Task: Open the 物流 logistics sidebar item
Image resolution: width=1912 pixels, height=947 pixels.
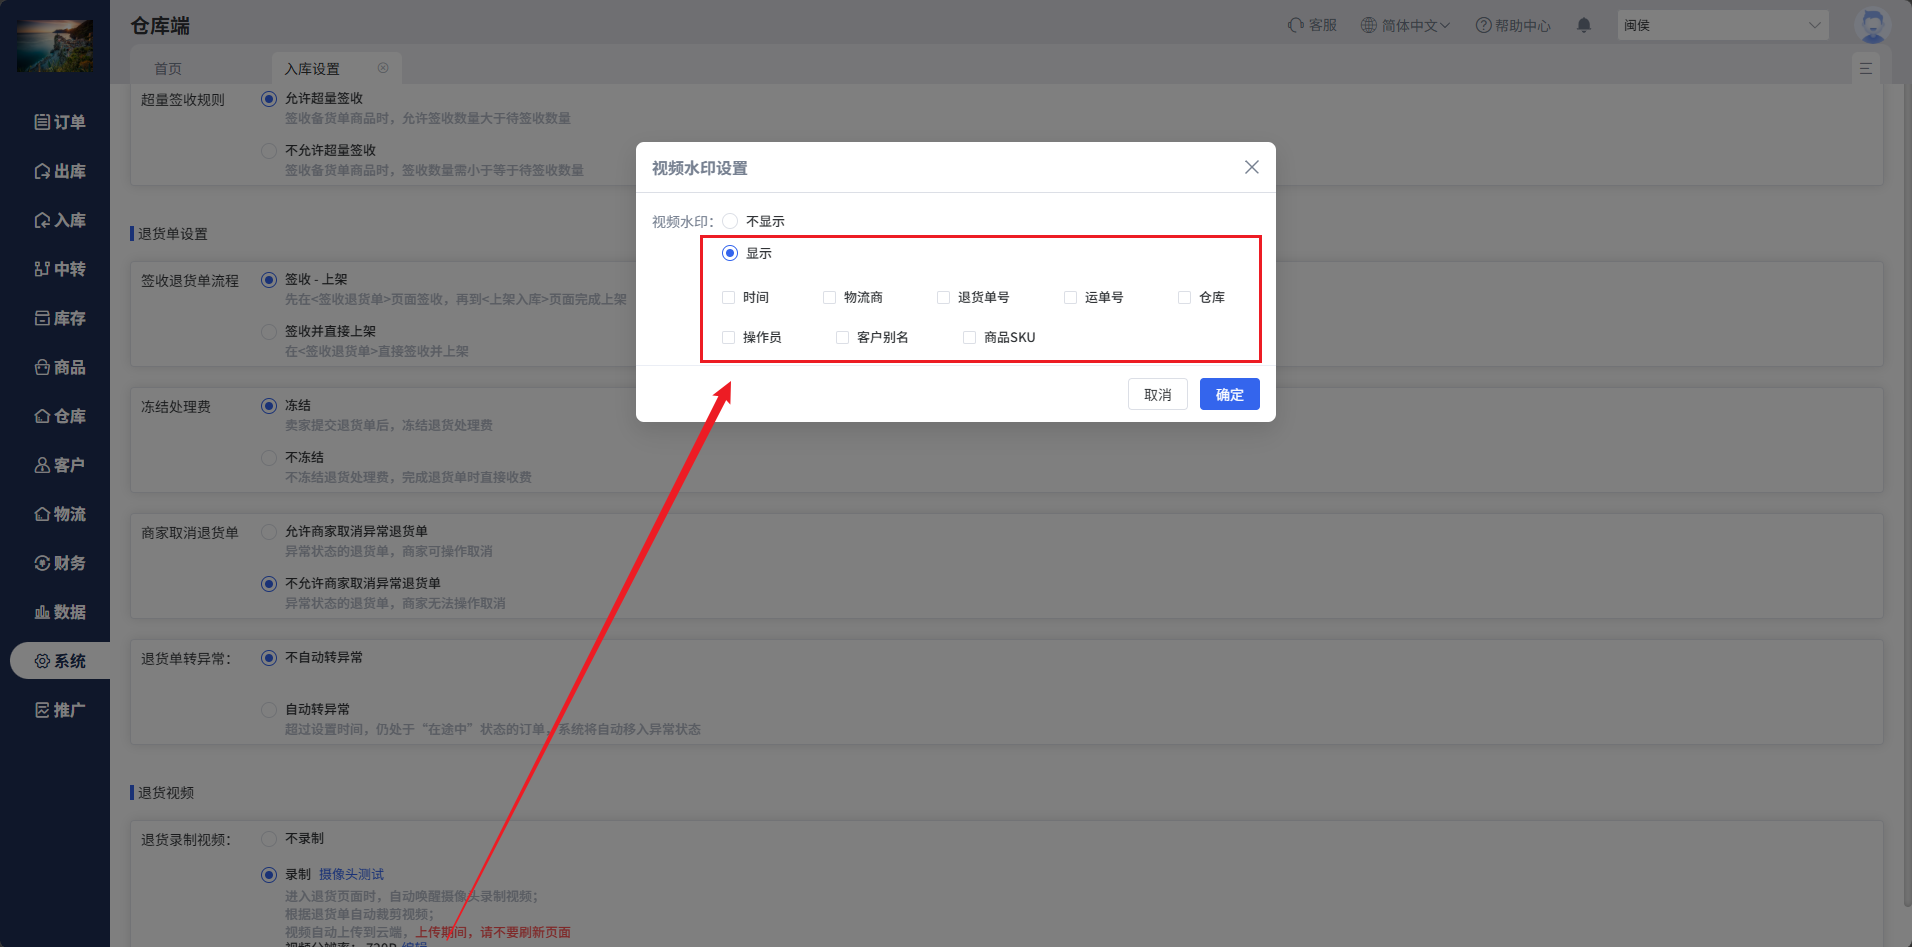Action: [60, 514]
